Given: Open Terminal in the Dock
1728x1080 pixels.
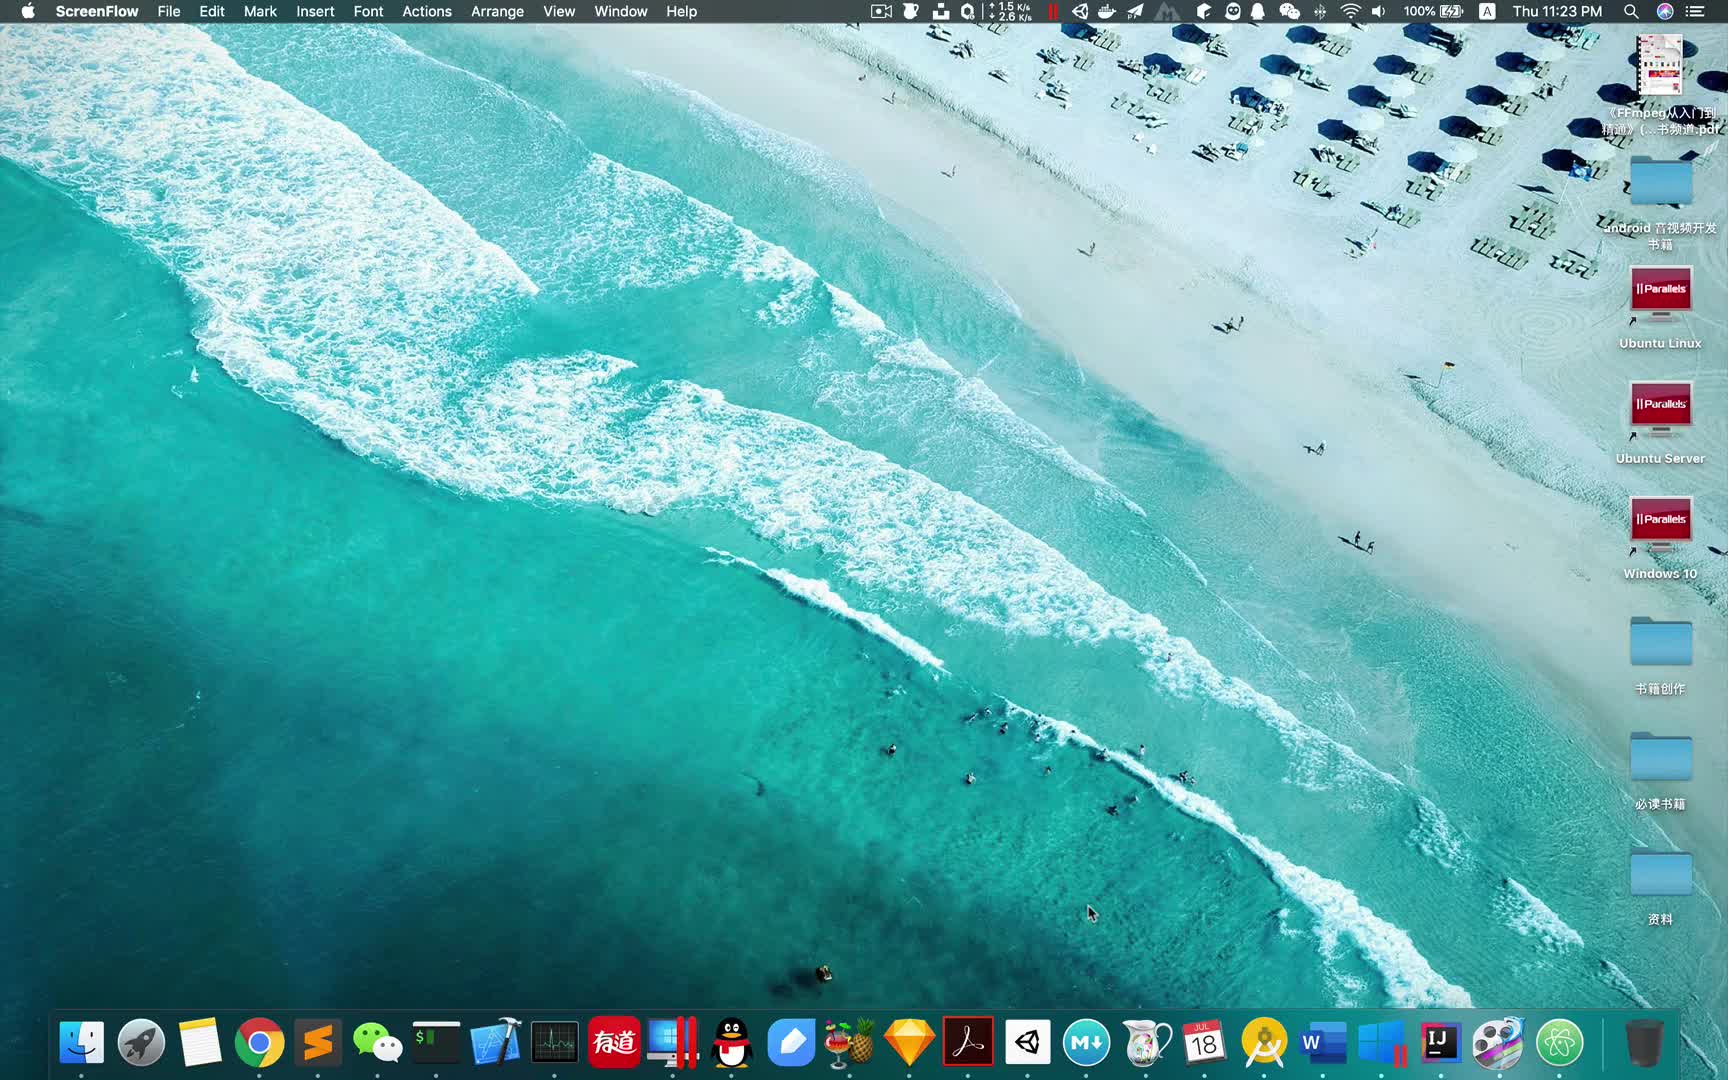Looking at the screenshot, I should pos(436,1043).
